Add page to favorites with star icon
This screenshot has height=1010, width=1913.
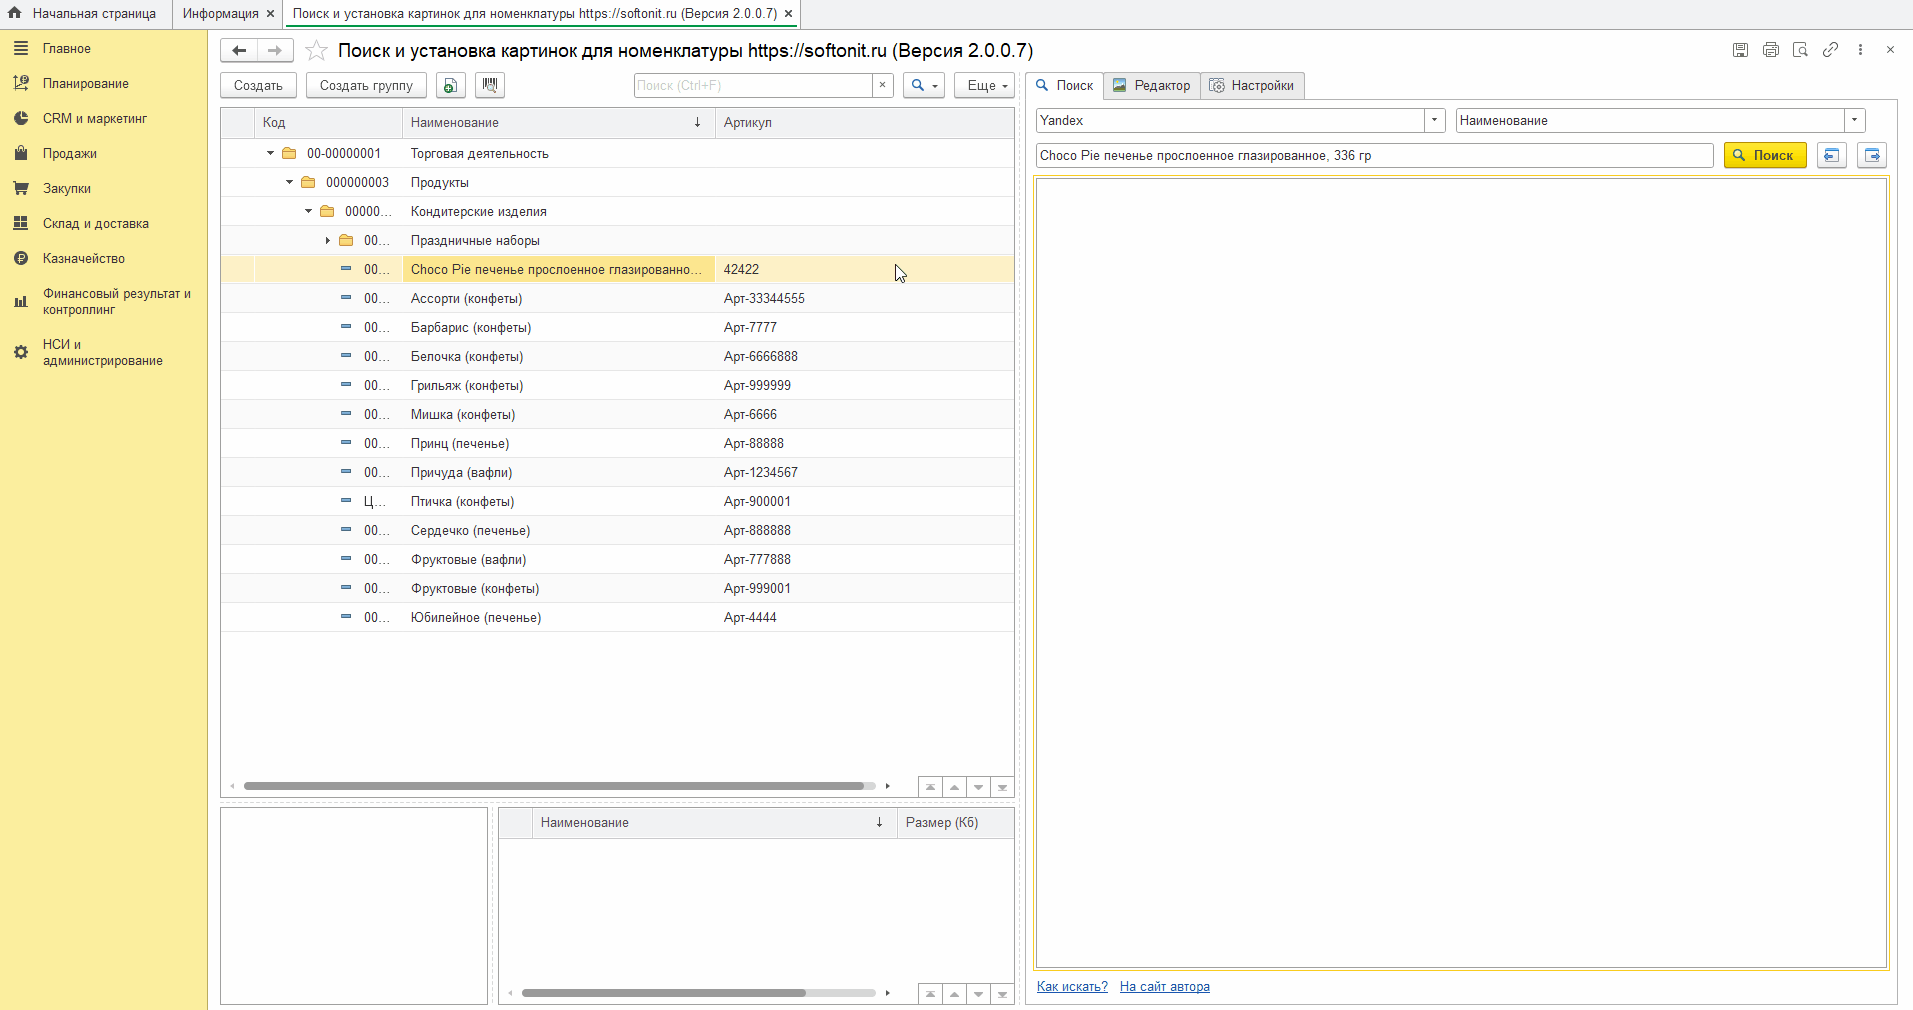tap(316, 51)
